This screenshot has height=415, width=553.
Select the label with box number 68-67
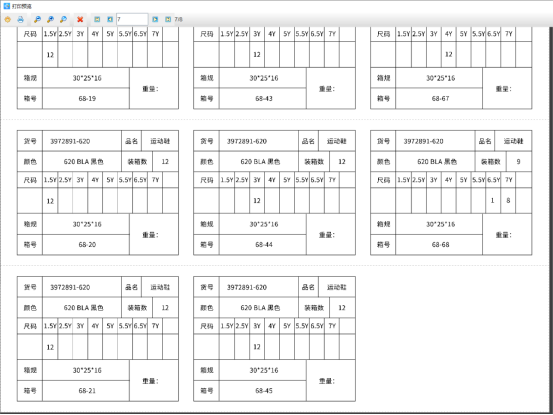pos(451,68)
